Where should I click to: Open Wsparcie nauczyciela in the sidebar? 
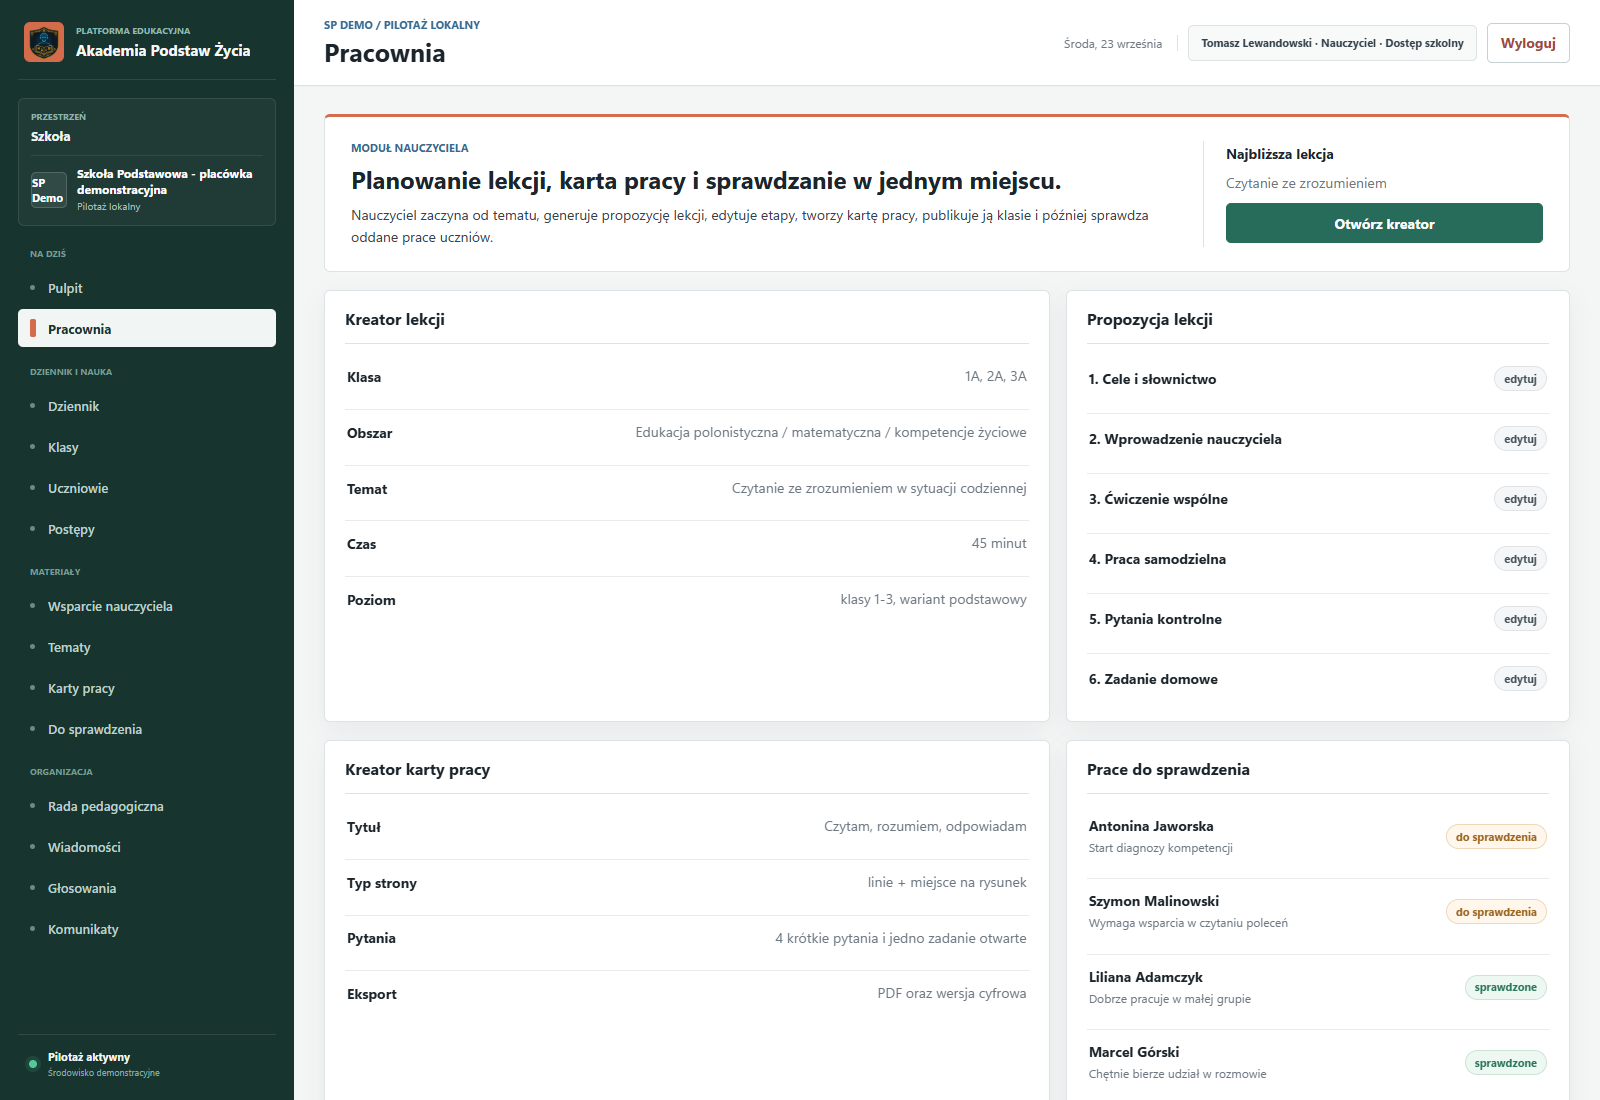click(147, 606)
